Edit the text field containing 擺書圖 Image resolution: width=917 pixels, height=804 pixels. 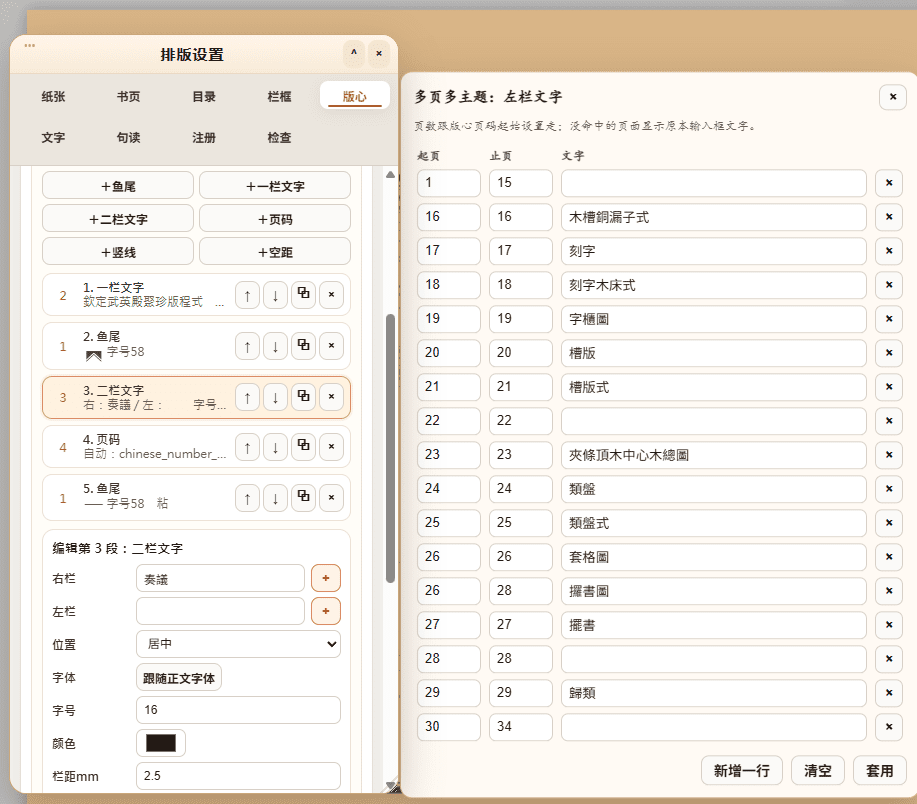tap(713, 591)
